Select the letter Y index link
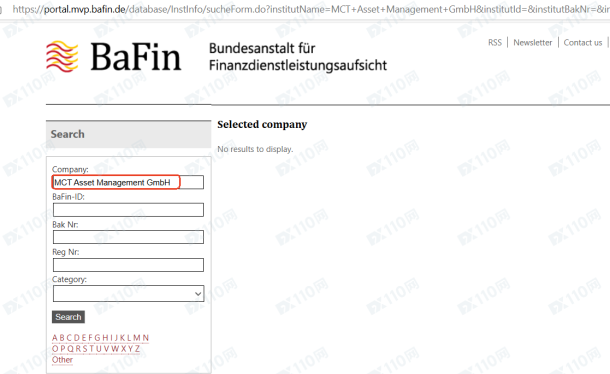This screenshot has height=374, width=610. (130, 349)
